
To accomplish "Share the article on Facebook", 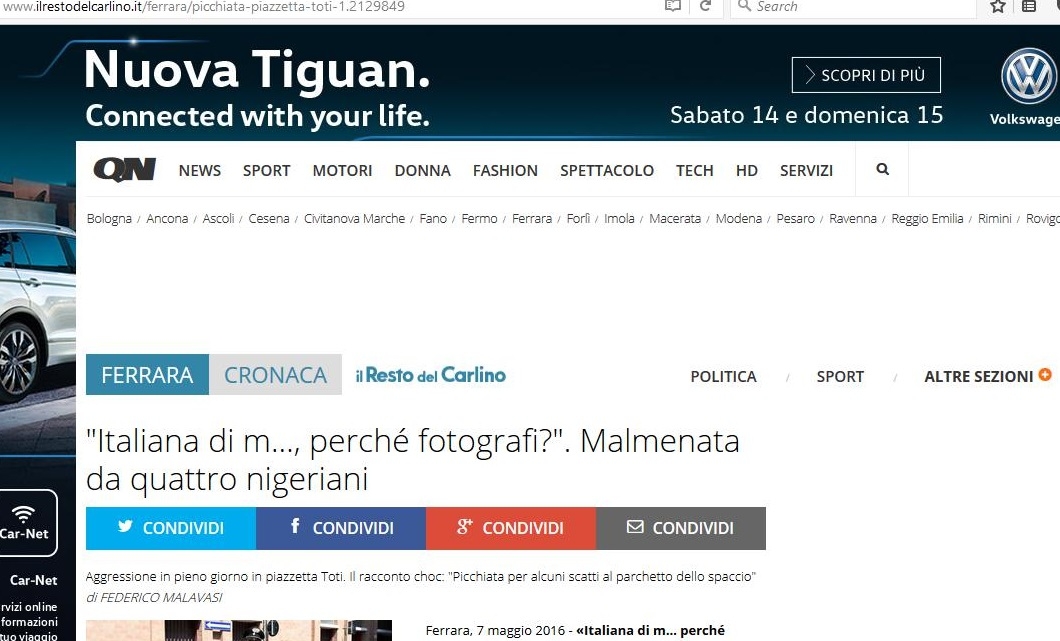I will tap(341, 528).
